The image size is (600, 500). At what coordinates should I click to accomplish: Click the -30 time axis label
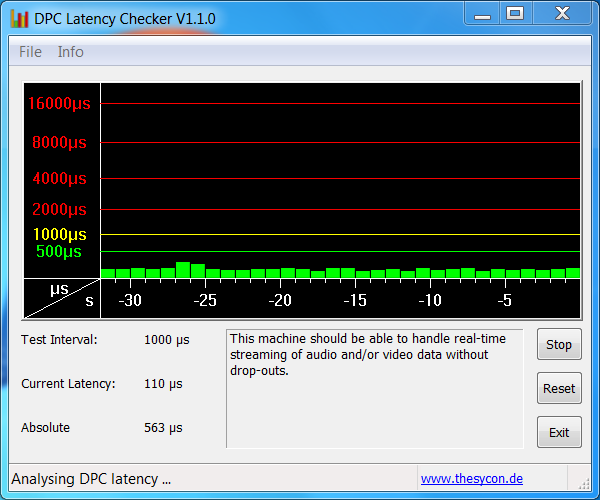click(130, 300)
